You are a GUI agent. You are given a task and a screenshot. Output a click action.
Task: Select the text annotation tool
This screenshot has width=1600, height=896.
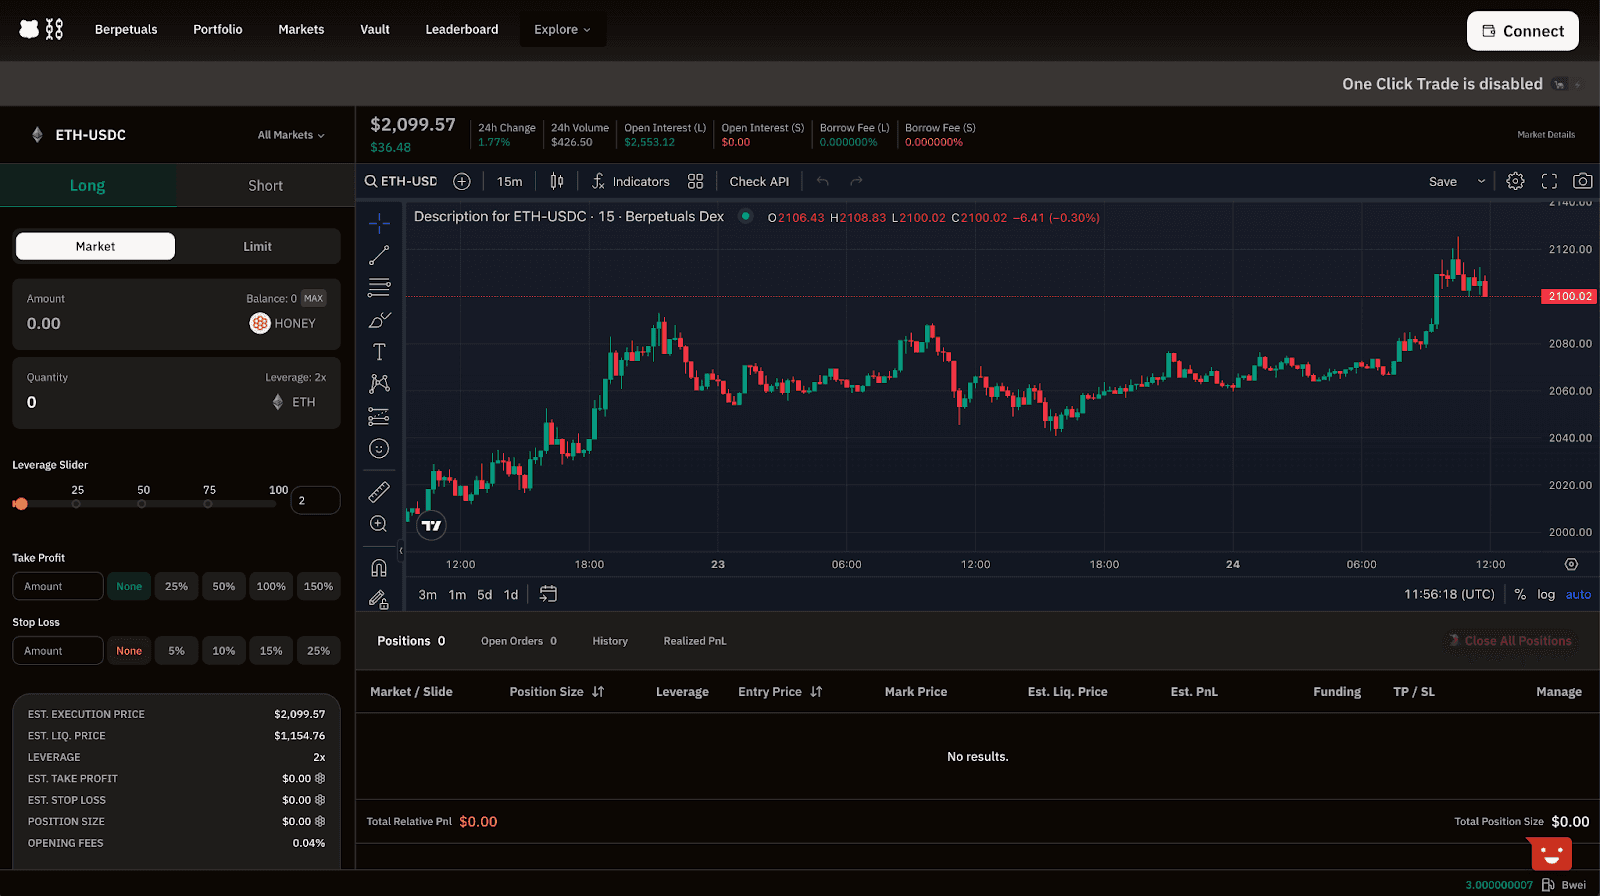379,352
